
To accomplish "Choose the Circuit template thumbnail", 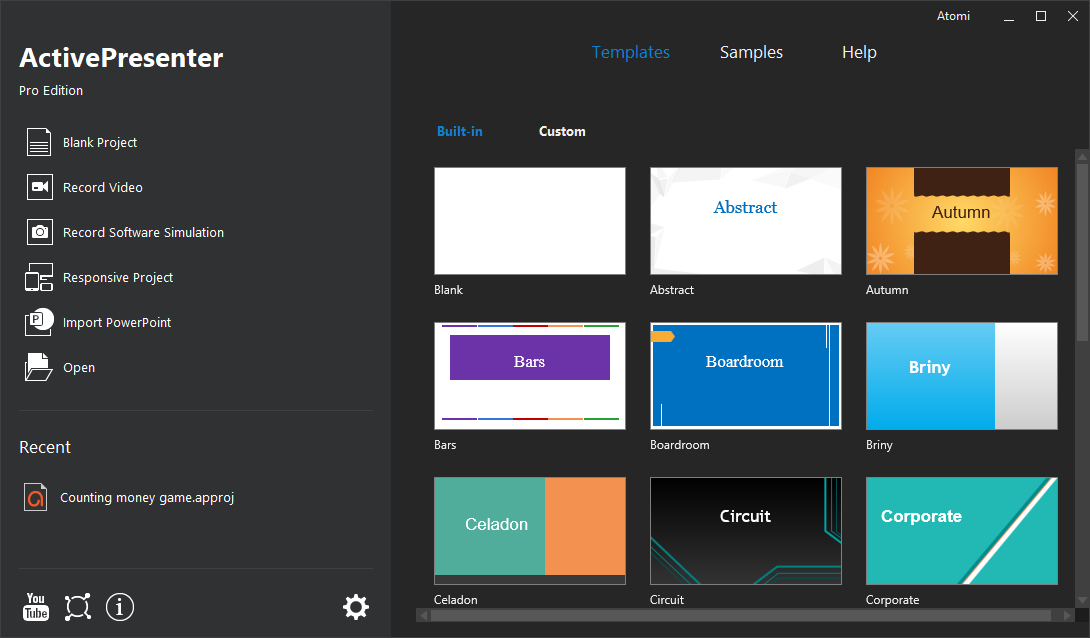I will pyautogui.click(x=746, y=531).
